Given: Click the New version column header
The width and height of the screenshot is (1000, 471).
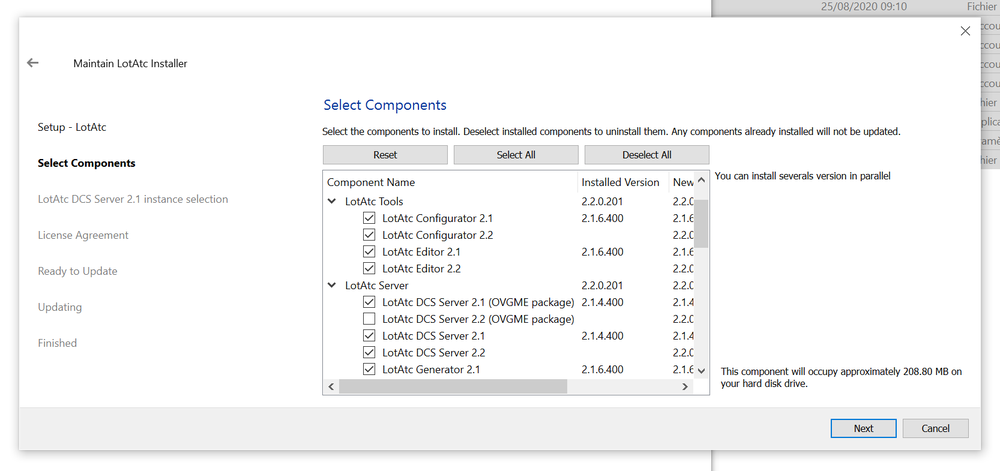Looking at the screenshot, I should coord(681,182).
